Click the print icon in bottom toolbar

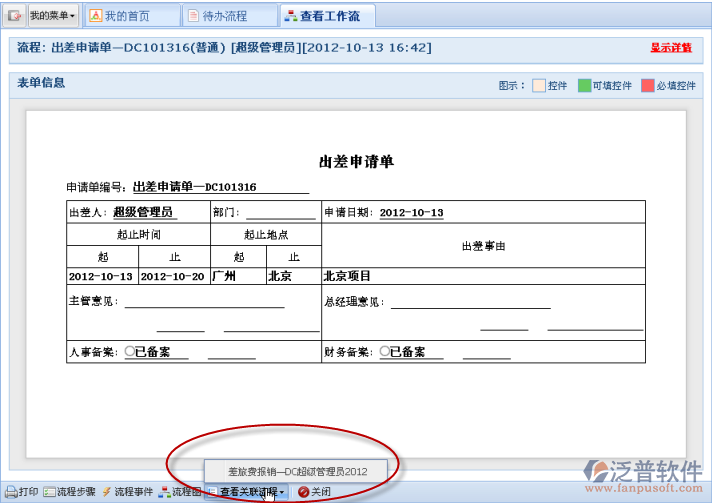(x=11, y=492)
